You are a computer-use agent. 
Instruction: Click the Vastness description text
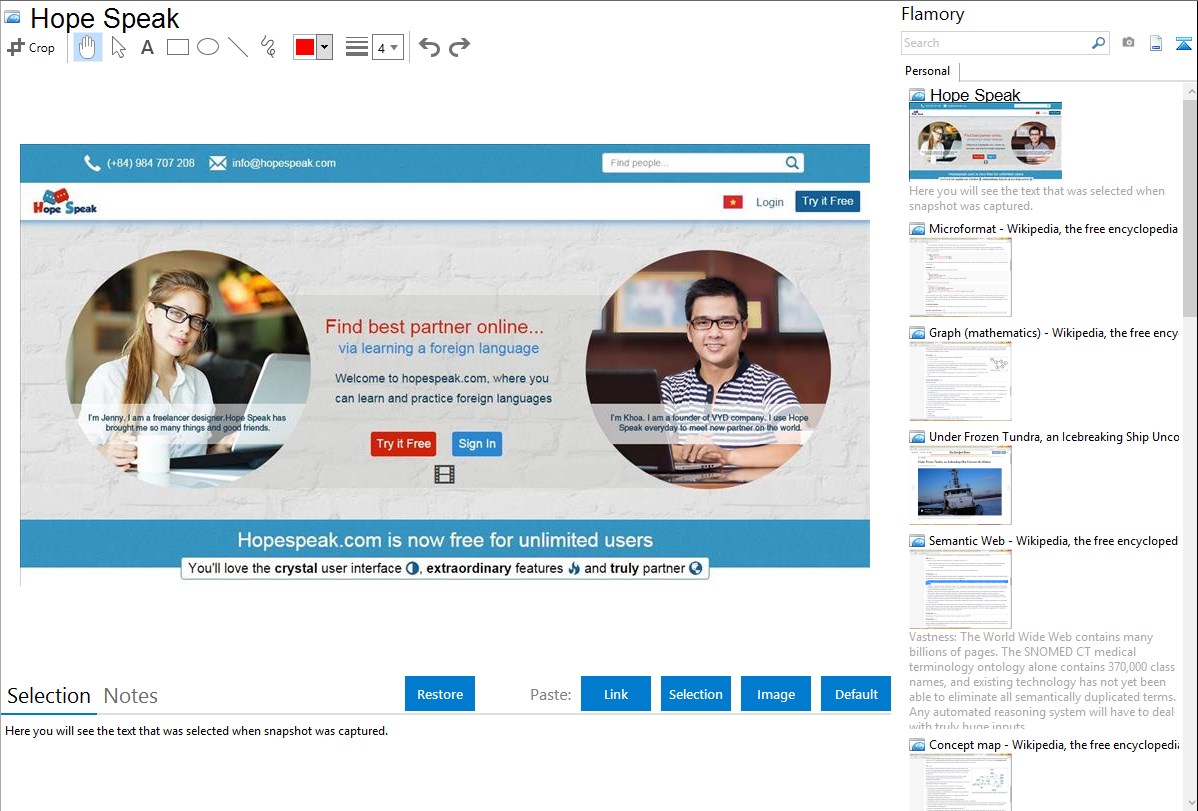[x=1042, y=681]
